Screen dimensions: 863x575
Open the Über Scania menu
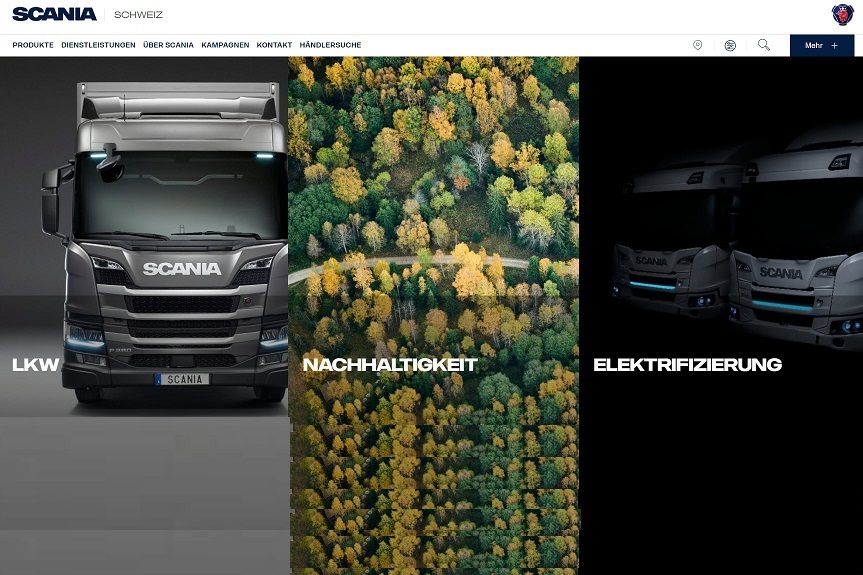[168, 45]
